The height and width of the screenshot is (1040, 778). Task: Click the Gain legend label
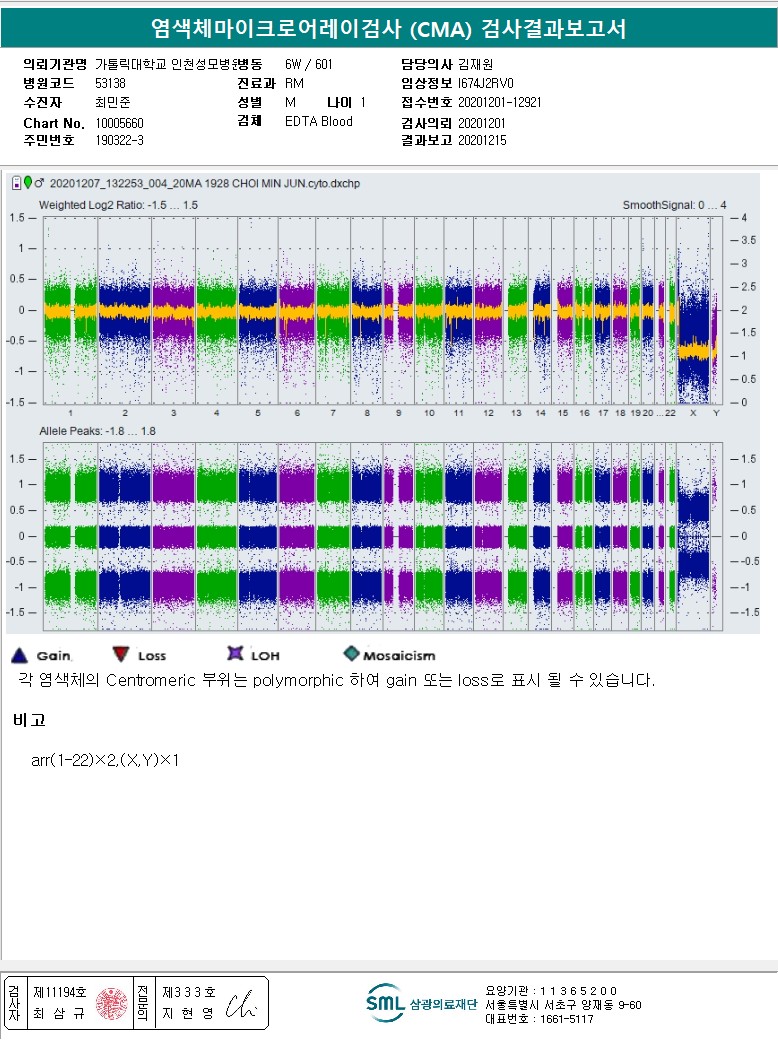(x=54, y=656)
